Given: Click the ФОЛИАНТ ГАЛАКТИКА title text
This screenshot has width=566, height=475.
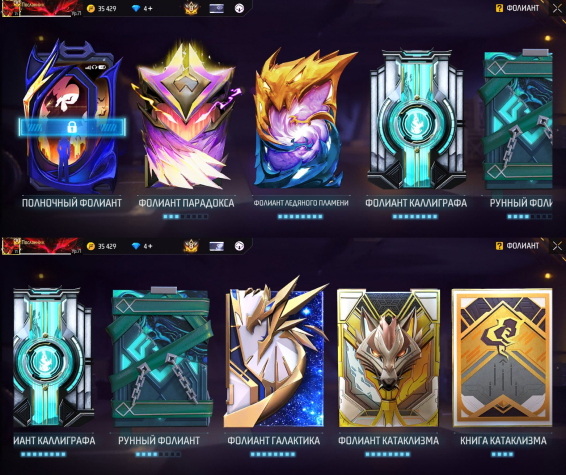Looking at the screenshot, I should [274, 441].
